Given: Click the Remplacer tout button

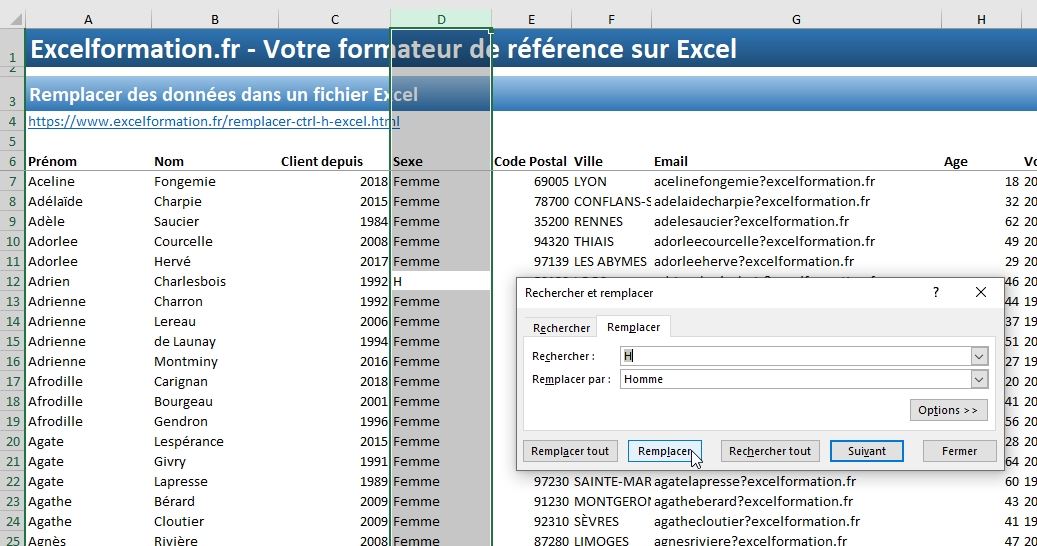Looking at the screenshot, I should pyautogui.click(x=570, y=451).
